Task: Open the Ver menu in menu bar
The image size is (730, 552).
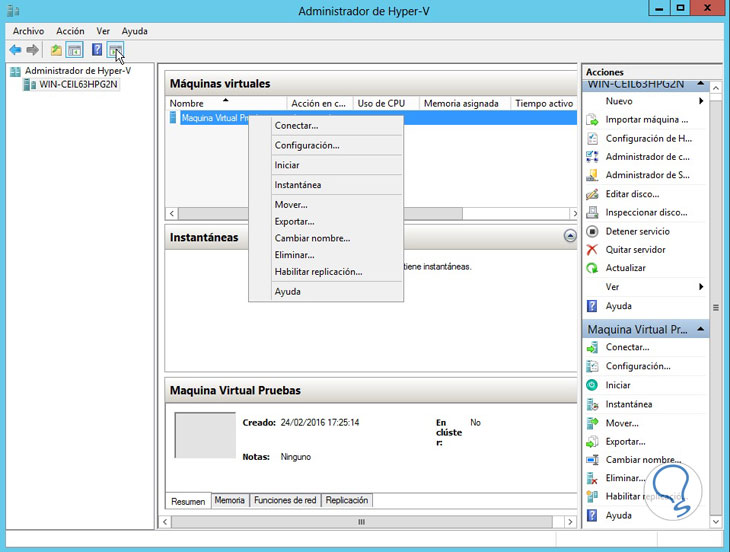Action: [x=103, y=31]
